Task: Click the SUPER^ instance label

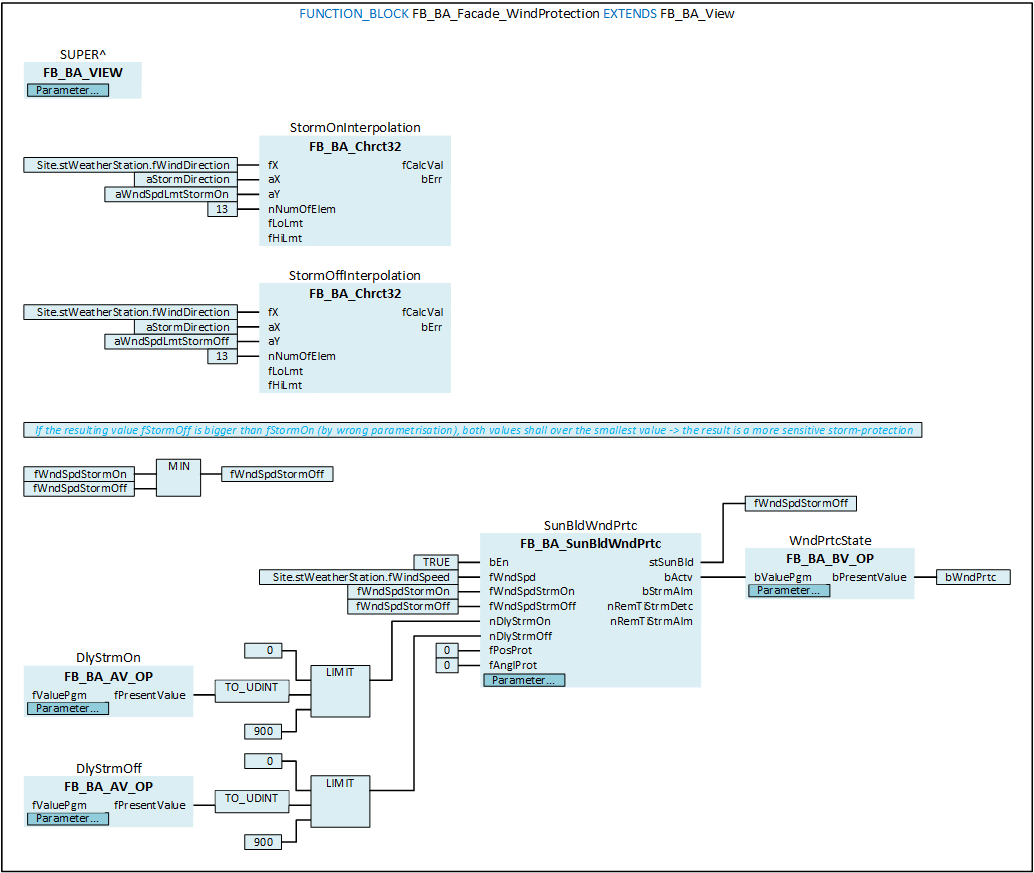Action: point(82,54)
